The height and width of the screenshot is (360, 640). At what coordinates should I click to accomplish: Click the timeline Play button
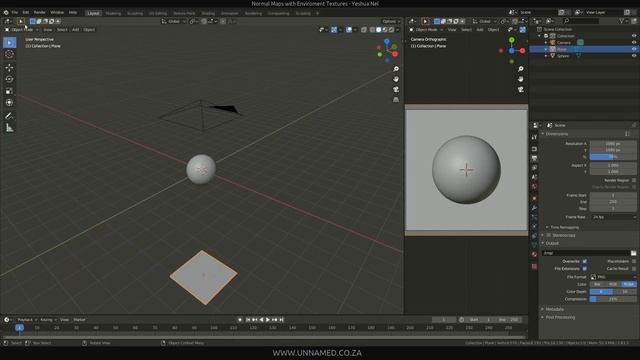(268, 320)
